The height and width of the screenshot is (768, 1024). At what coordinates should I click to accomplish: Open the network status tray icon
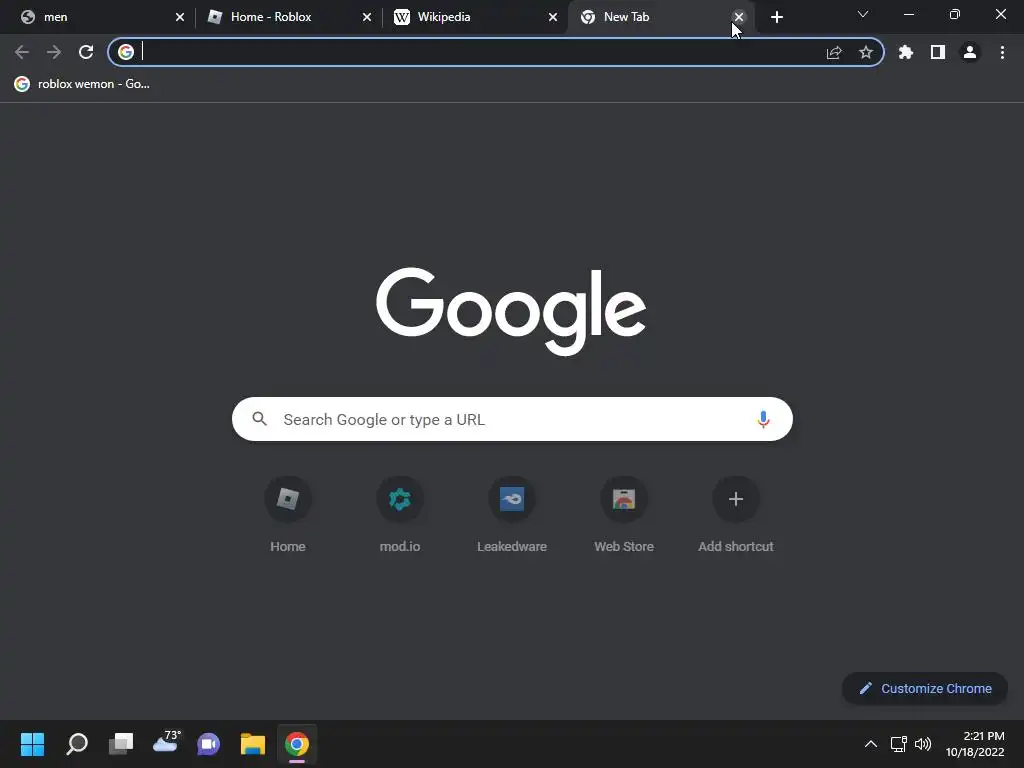click(x=899, y=744)
